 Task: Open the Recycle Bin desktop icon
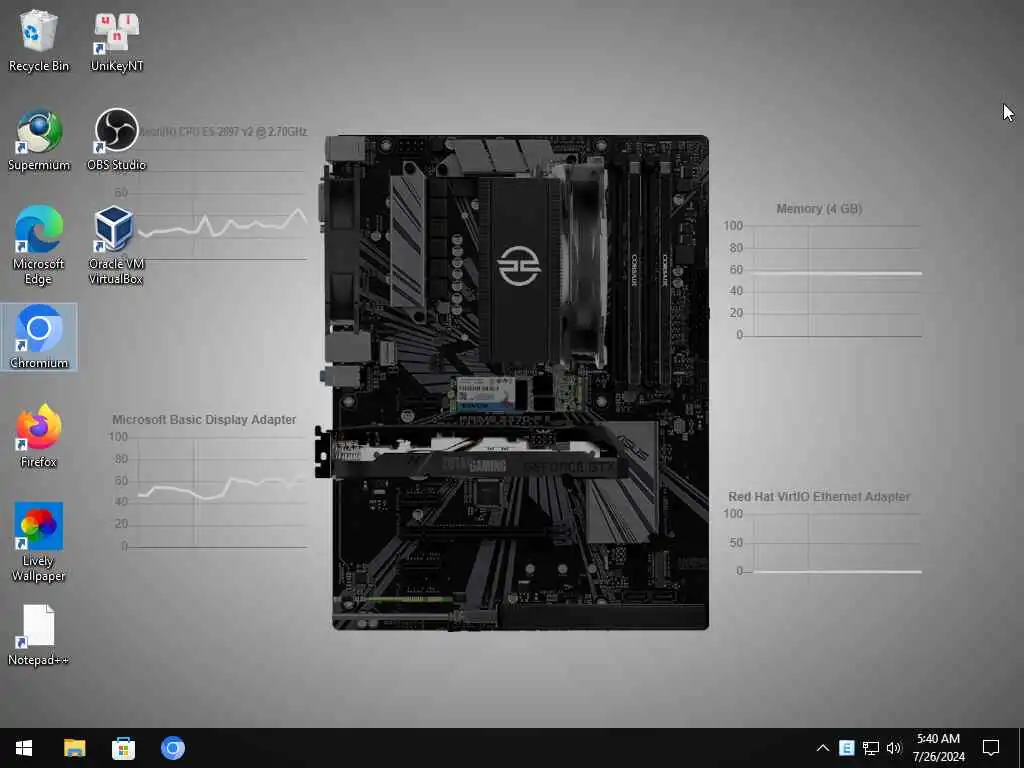[39, 40]
